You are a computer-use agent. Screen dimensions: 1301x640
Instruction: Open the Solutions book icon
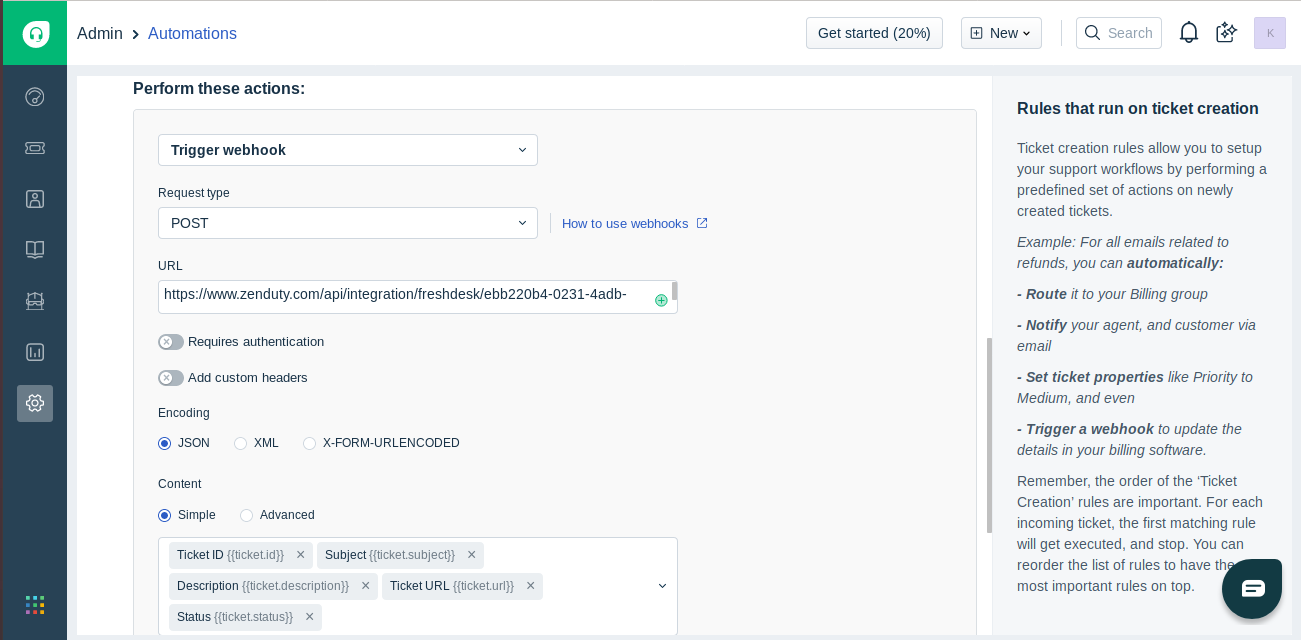pyautogui.click(x=35, y=250)
